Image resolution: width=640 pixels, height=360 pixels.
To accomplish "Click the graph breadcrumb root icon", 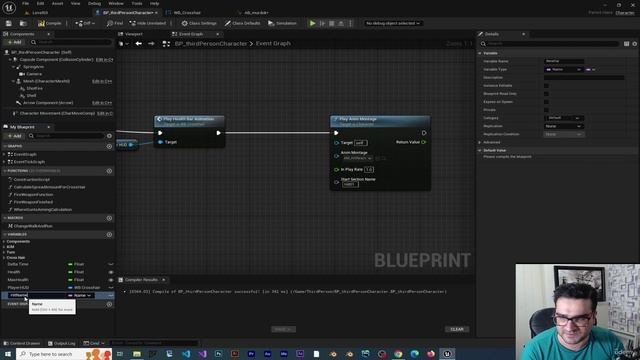I will pos(166,43).
